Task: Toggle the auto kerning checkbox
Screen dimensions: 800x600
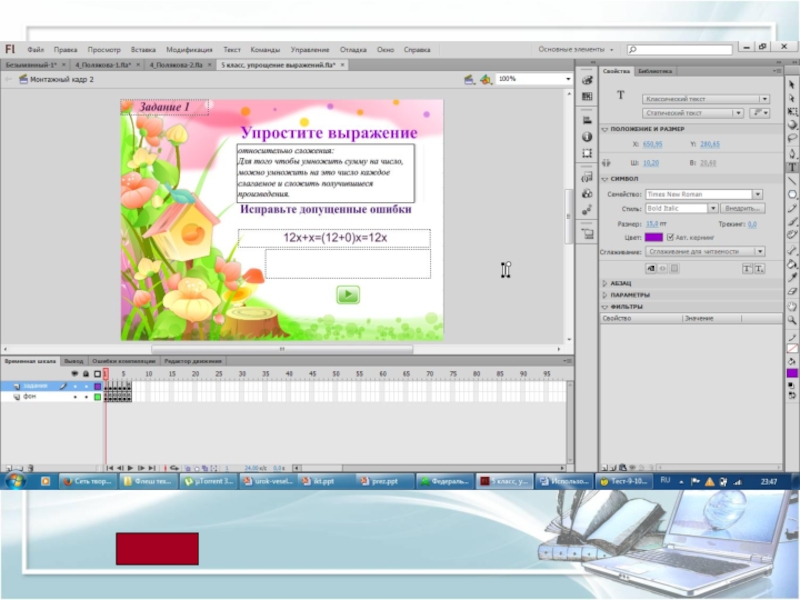Action: [x=671, y=237]
